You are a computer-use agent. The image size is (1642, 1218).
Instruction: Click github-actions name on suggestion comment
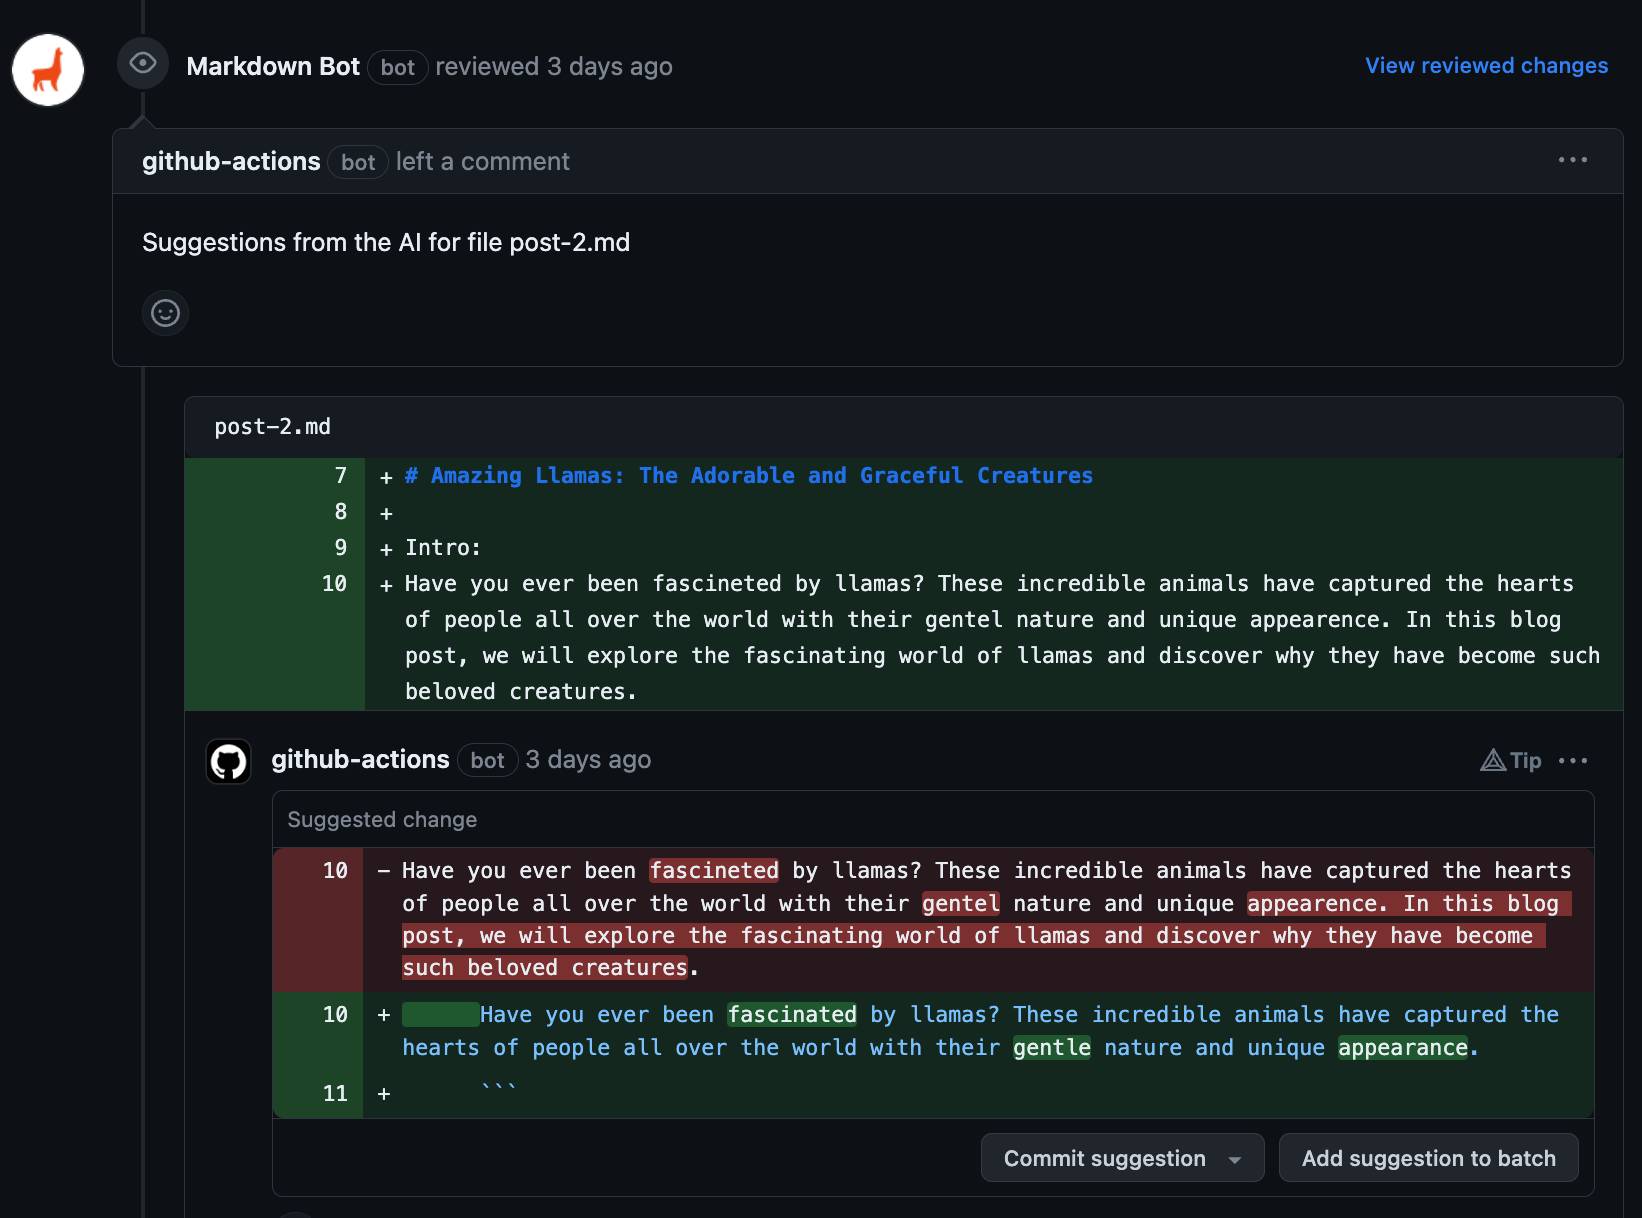(x=360, y=759)
